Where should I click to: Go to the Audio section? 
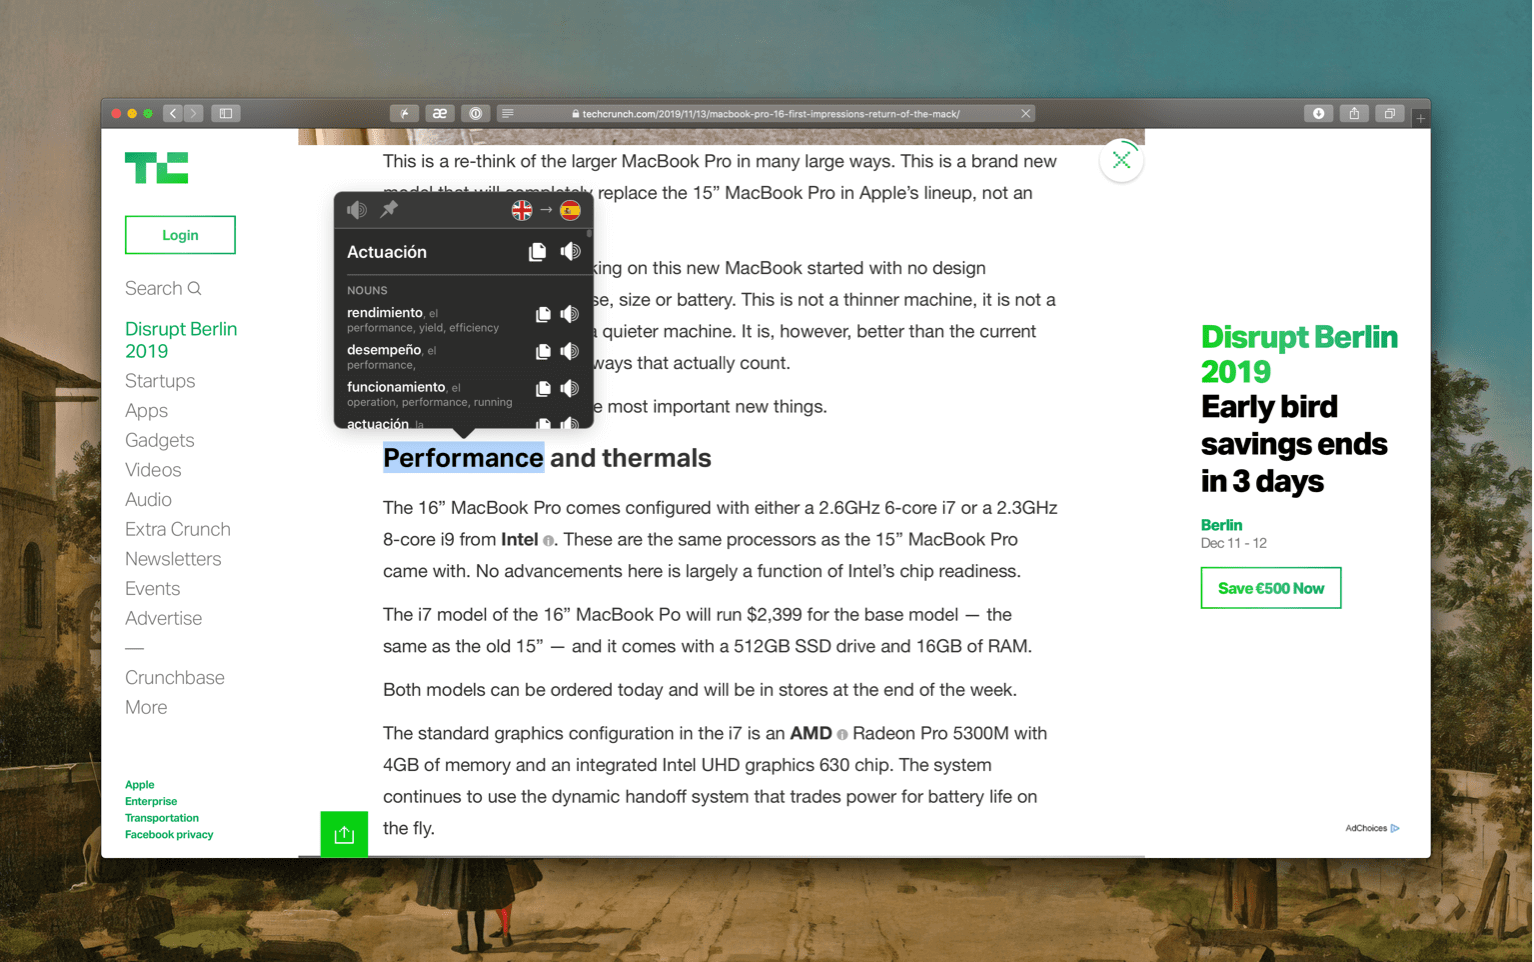click(x=148, y=499)
